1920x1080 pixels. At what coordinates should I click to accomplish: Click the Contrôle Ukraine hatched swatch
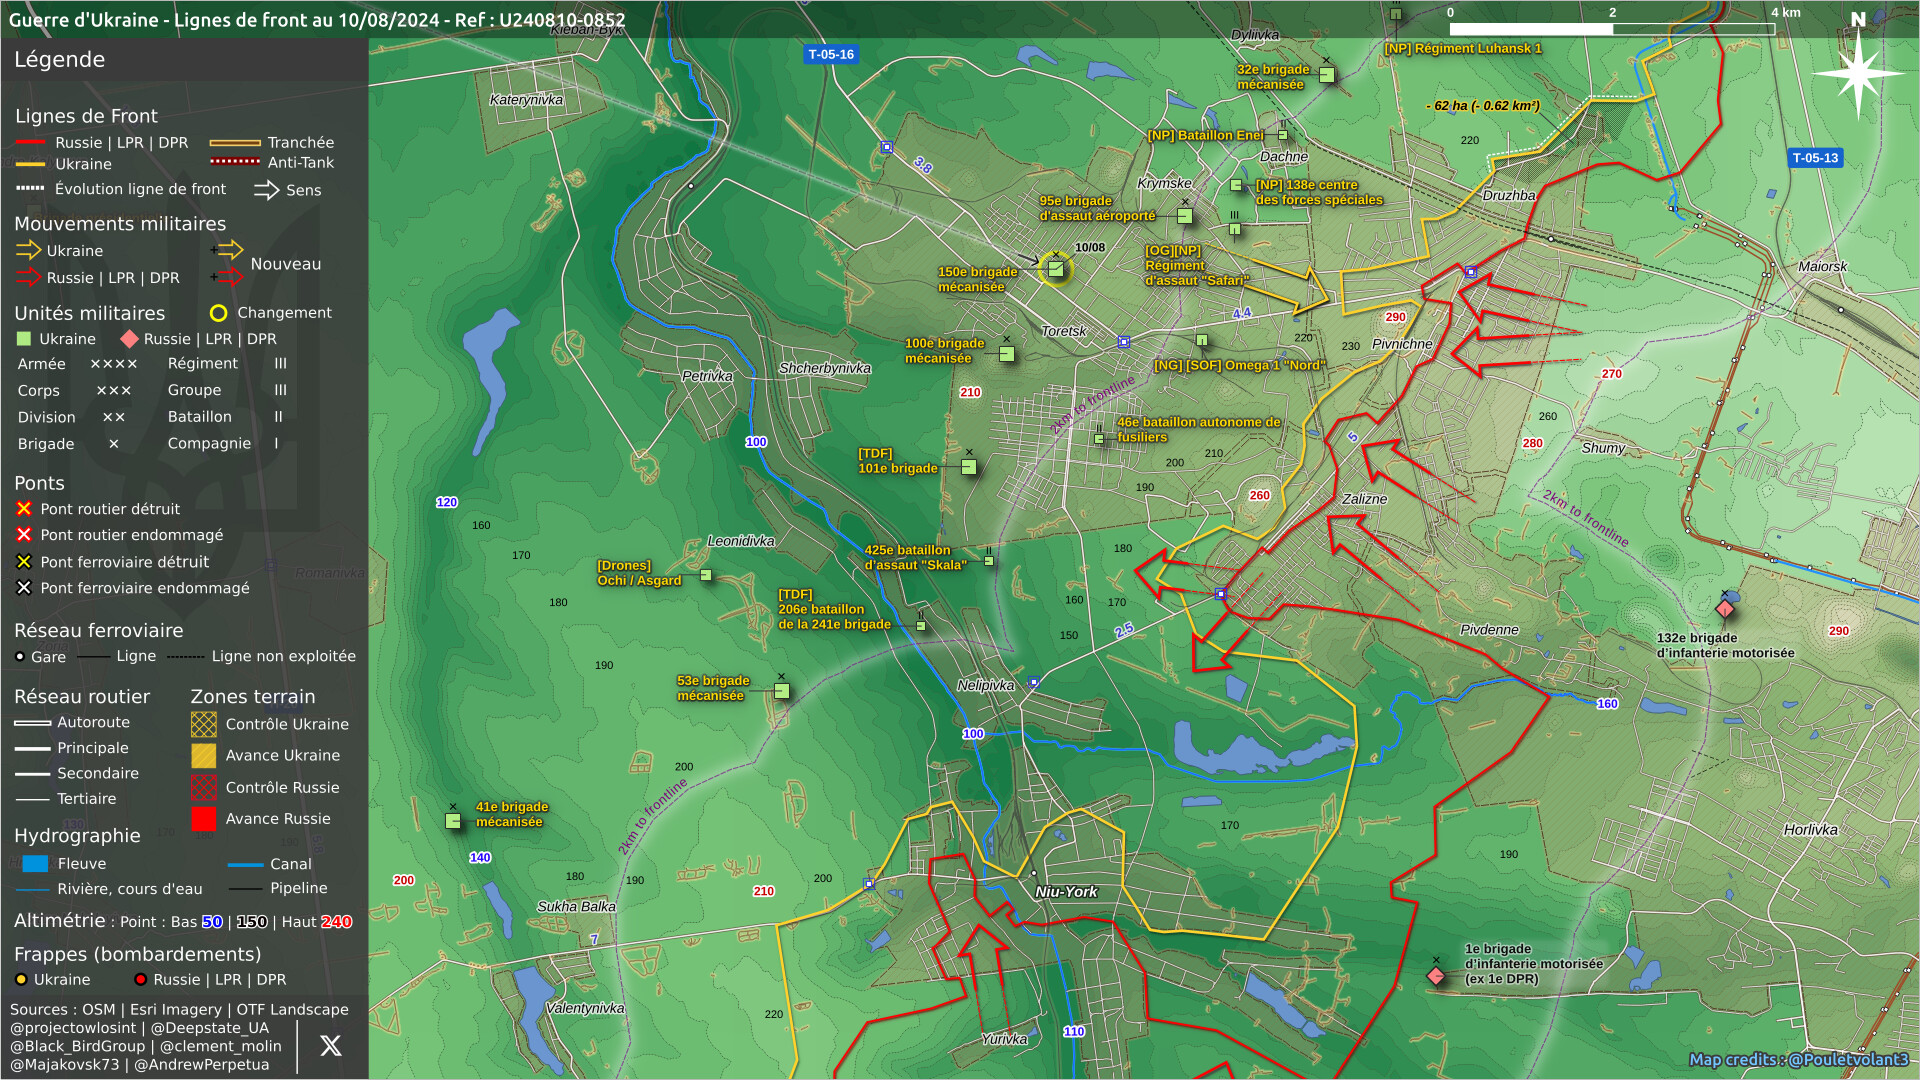(x=204, y=724)
